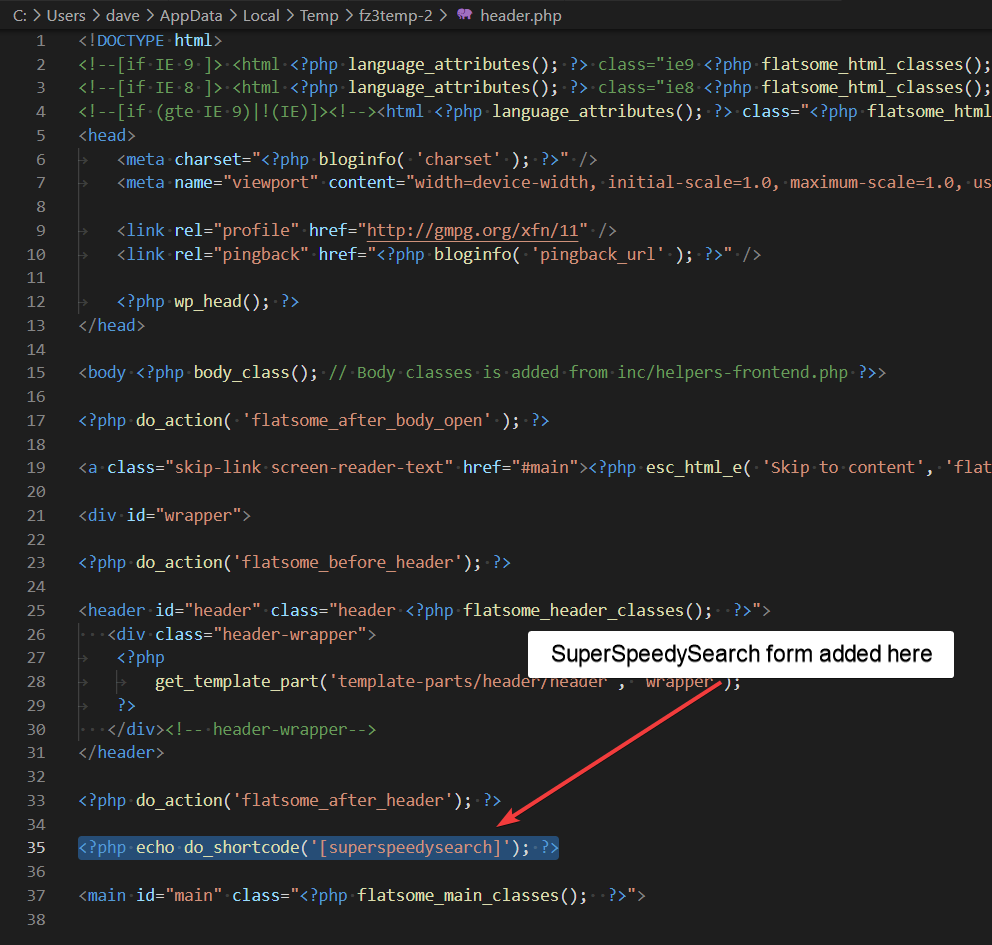Select the dave breadcrumb folder
Viewport: 992px width, 945px height.
[x=123, y=16]
